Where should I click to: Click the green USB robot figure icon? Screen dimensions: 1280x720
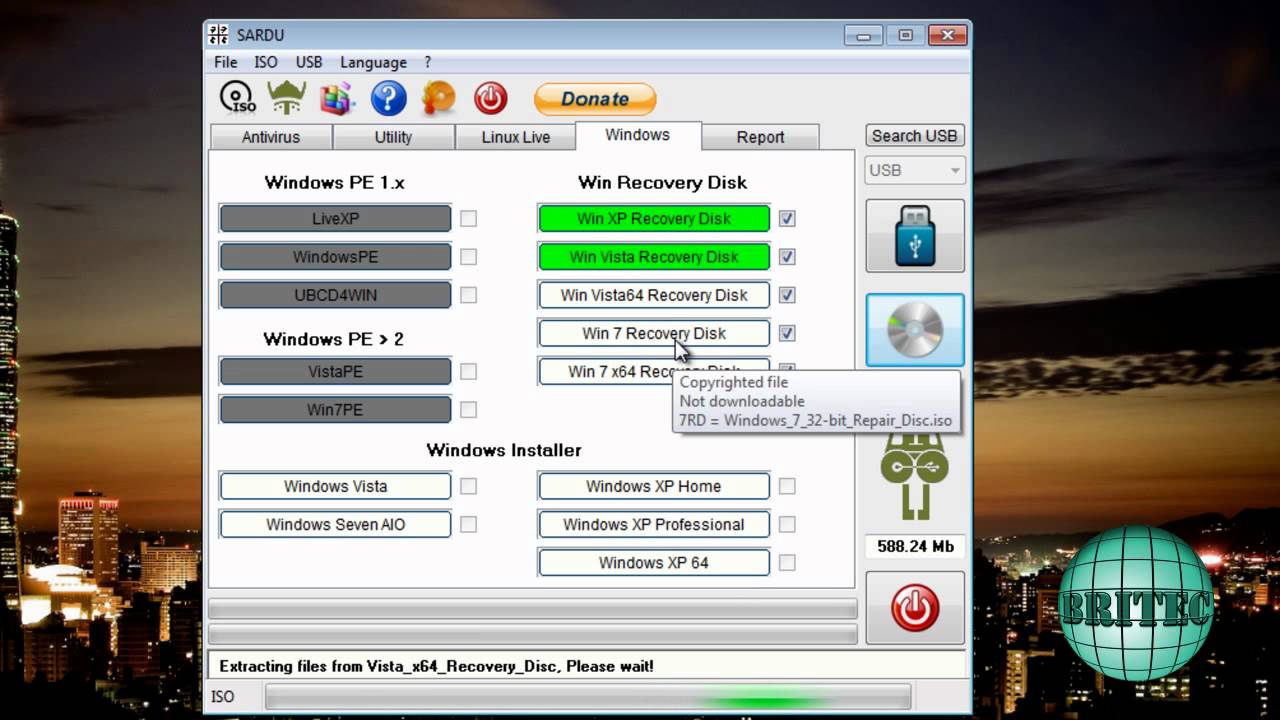tap(915, 476)
